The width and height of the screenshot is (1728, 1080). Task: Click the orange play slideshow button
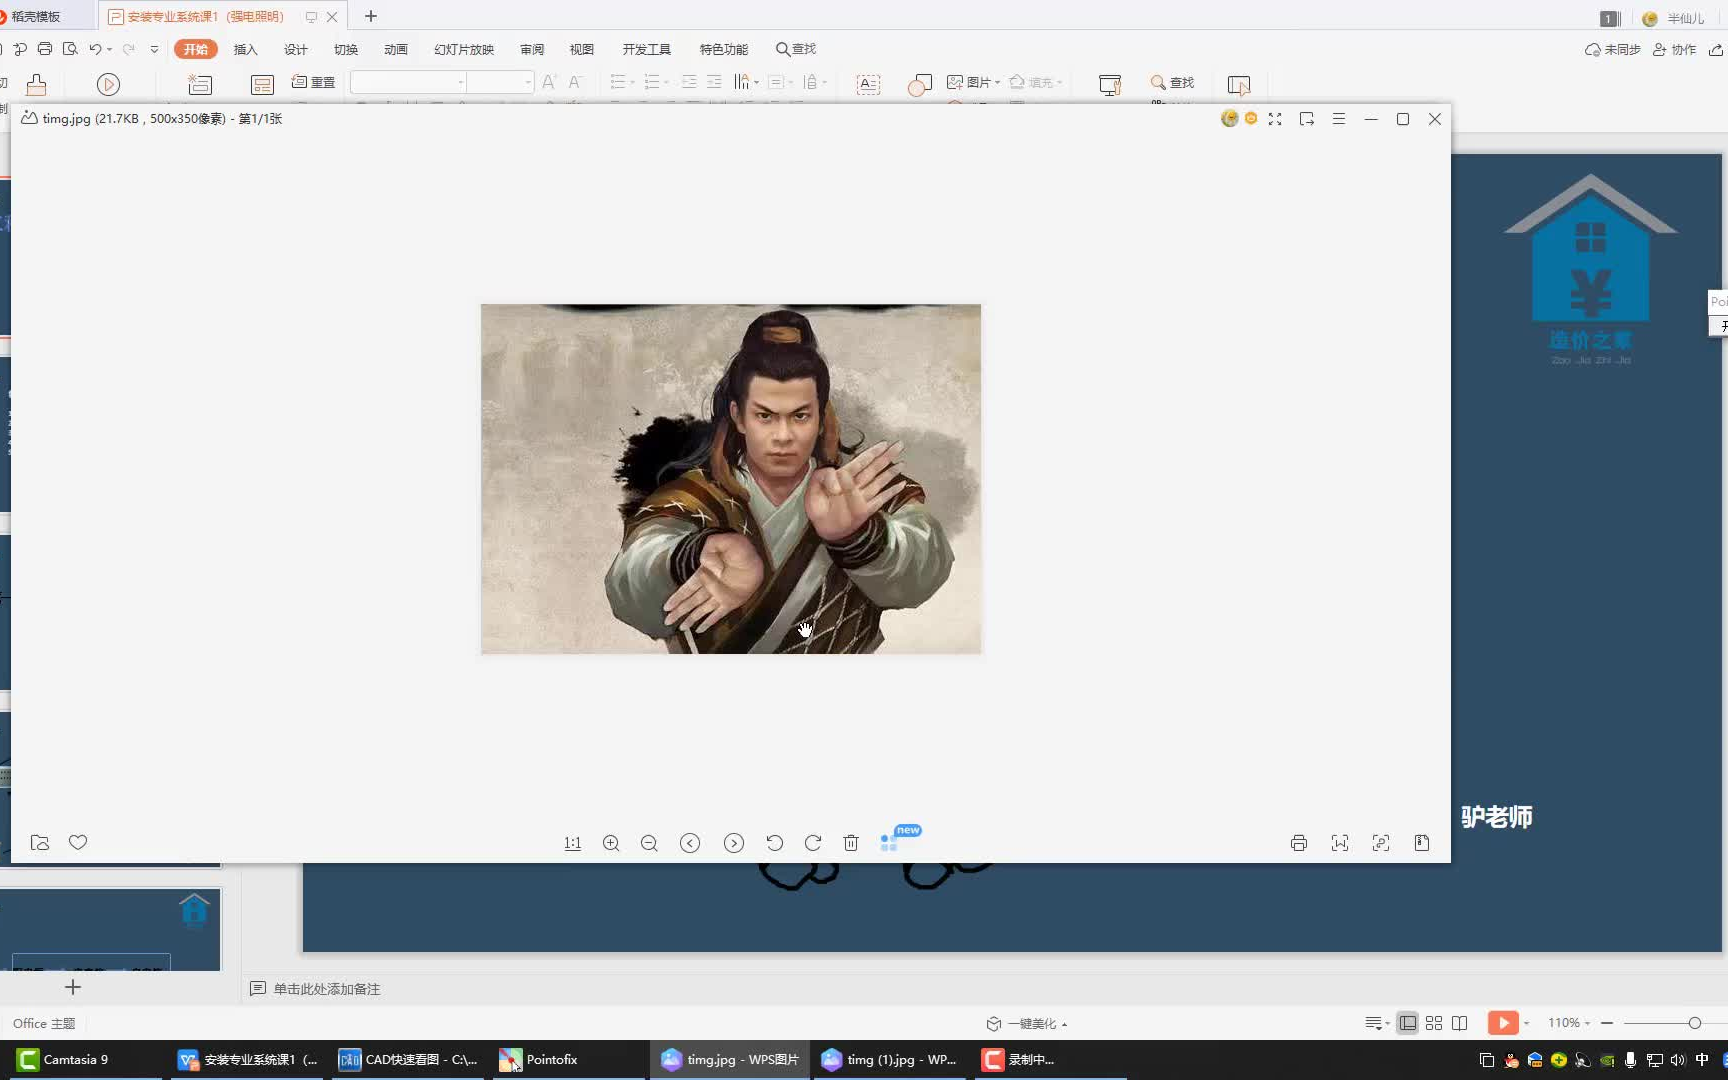tap(1503, 1022)
